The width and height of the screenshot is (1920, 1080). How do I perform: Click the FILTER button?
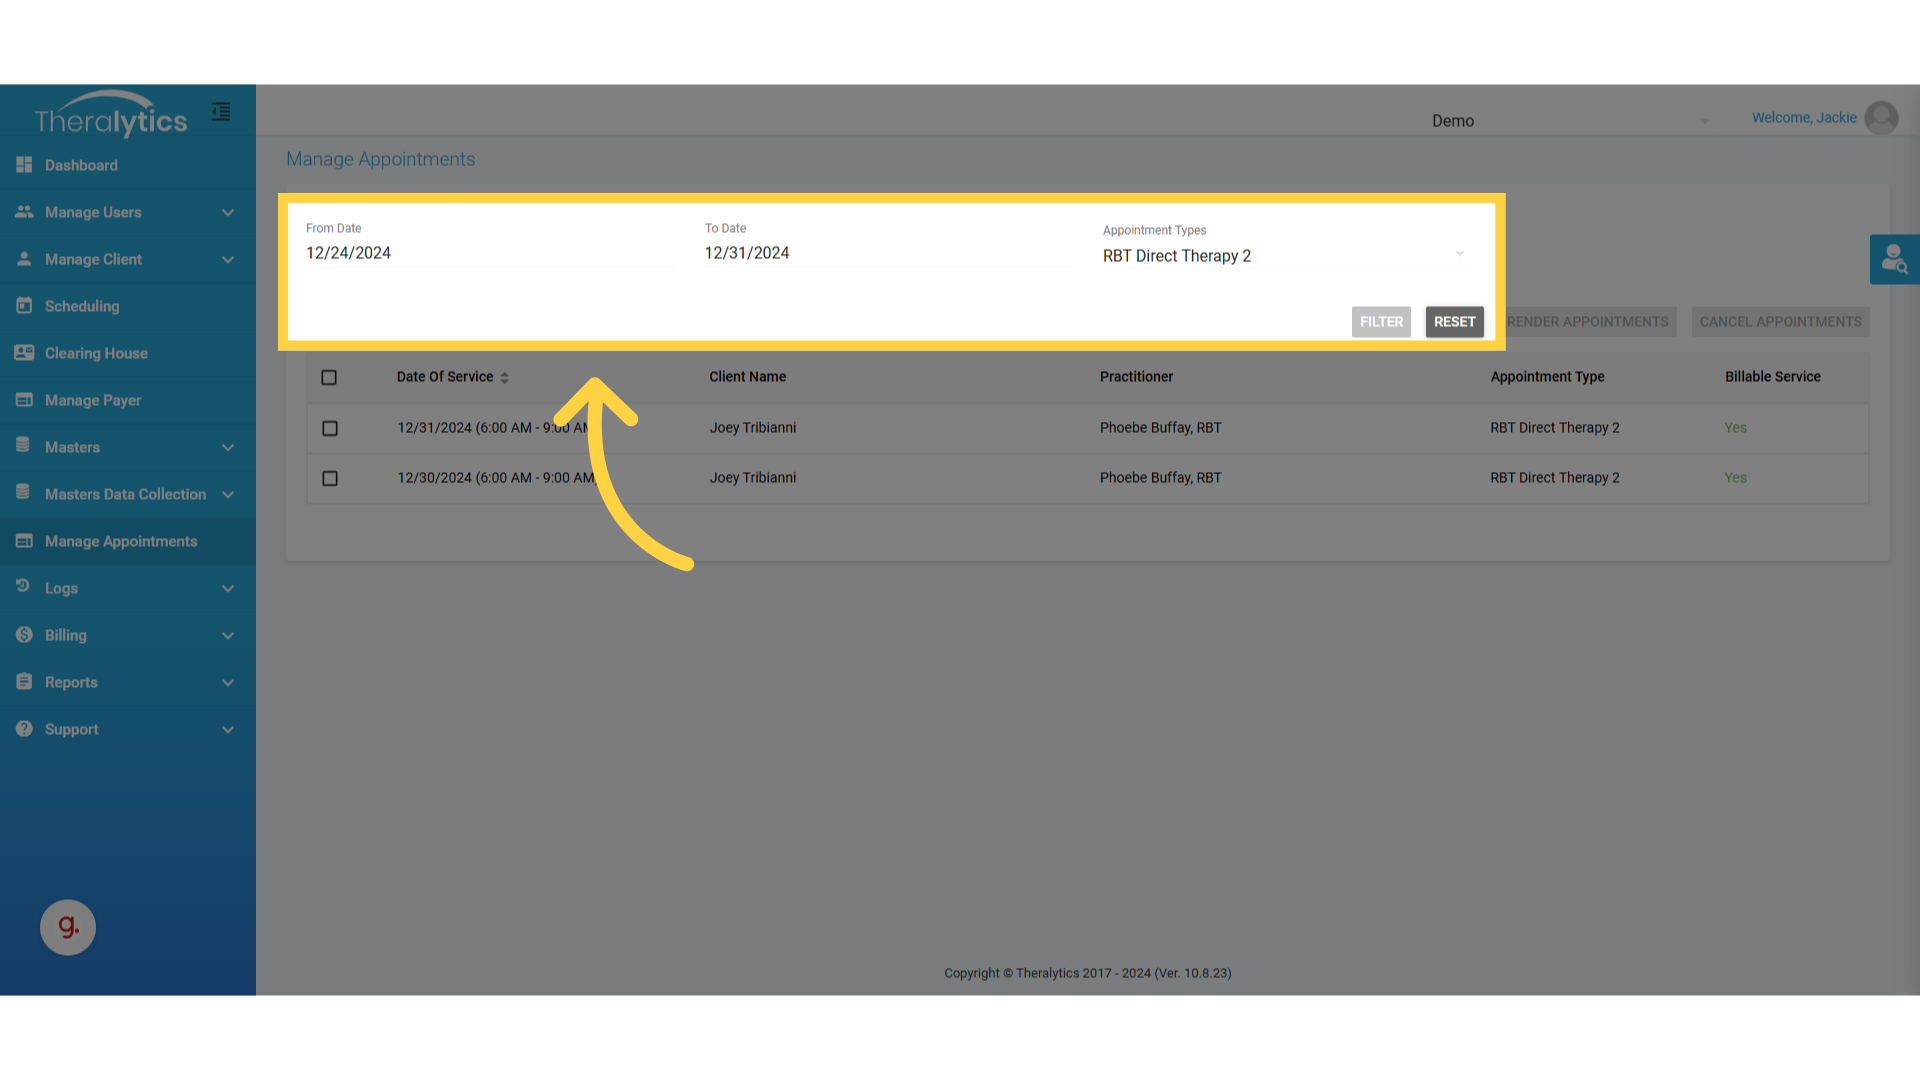coord(1381,322)
